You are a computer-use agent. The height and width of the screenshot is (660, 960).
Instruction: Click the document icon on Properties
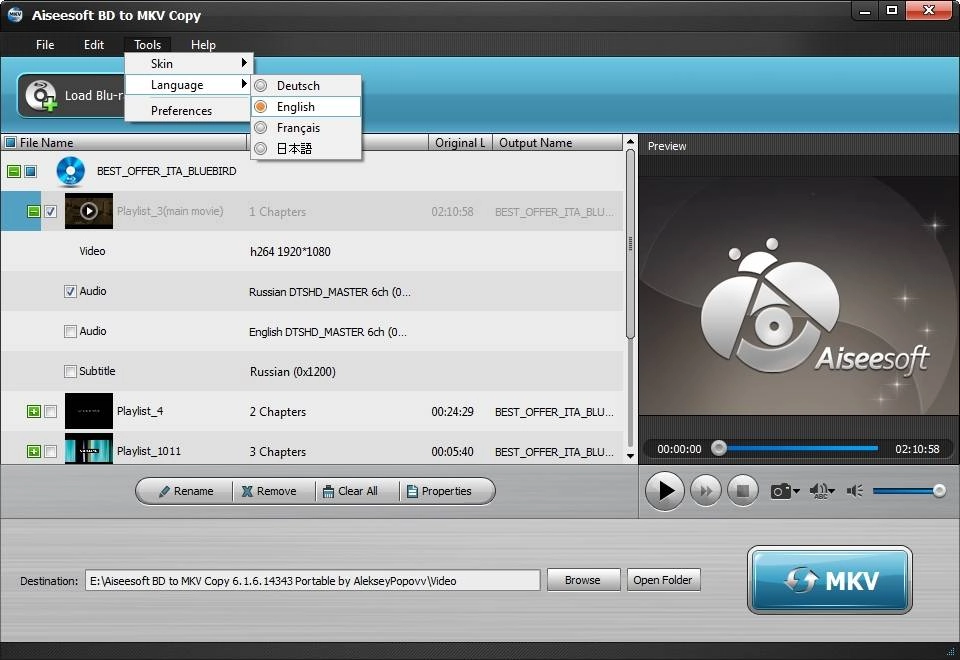click(412, 492)
